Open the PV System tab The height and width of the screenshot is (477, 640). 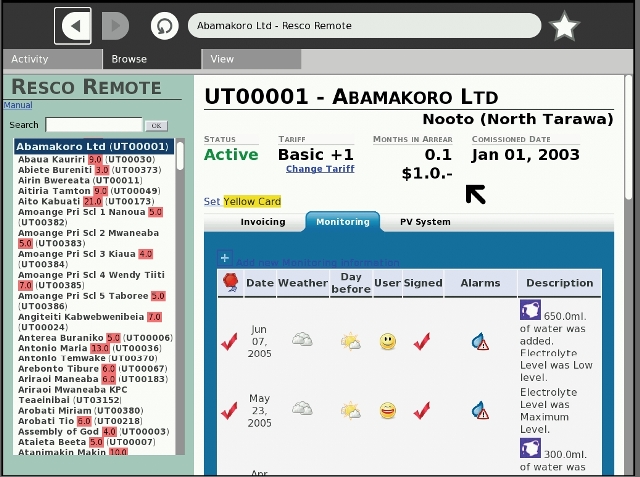[425, 222]
